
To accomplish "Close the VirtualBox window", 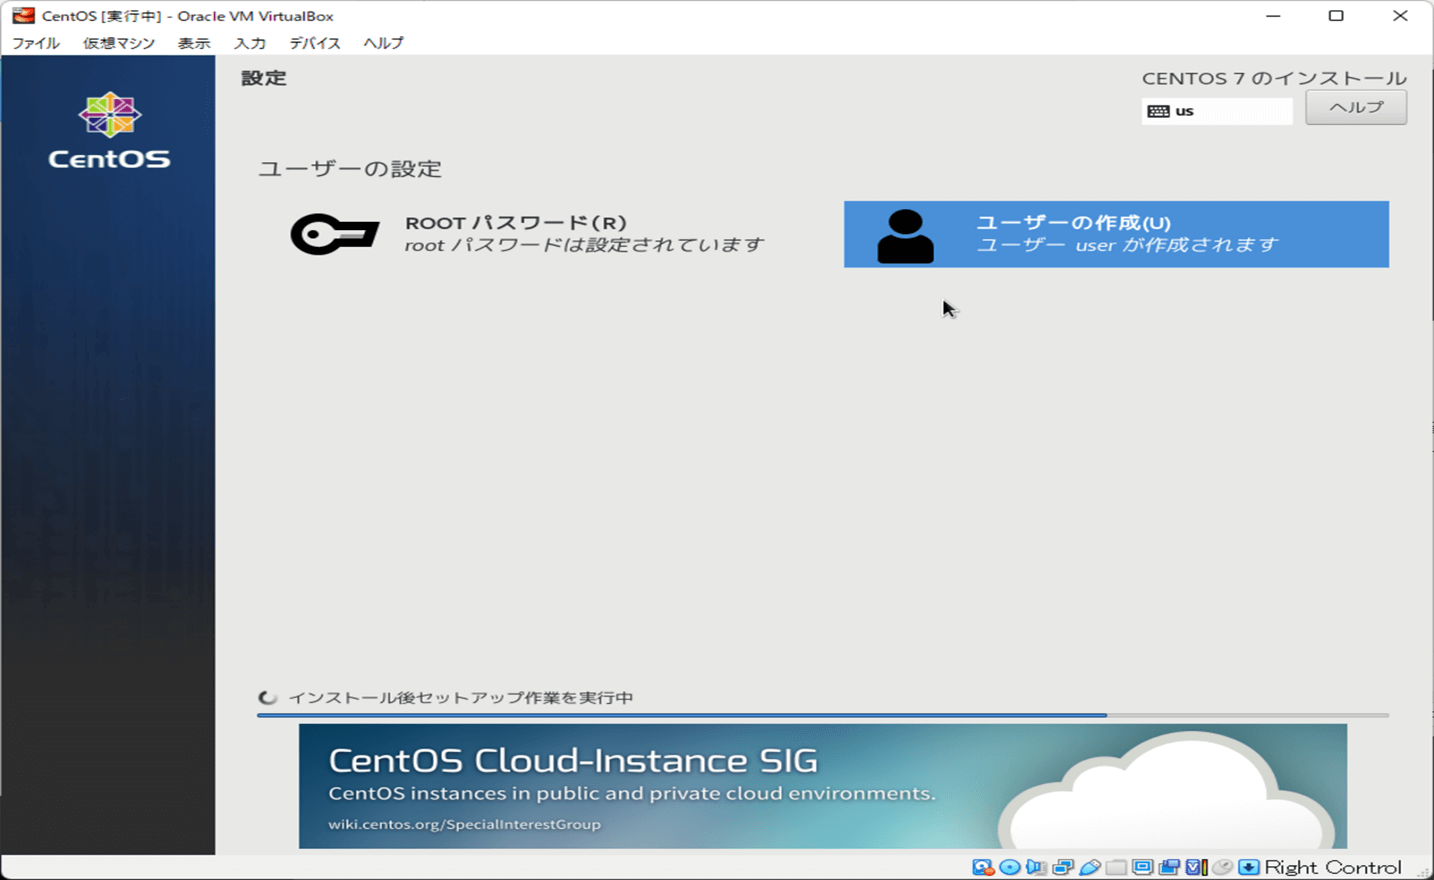I will coord(1400,16).
